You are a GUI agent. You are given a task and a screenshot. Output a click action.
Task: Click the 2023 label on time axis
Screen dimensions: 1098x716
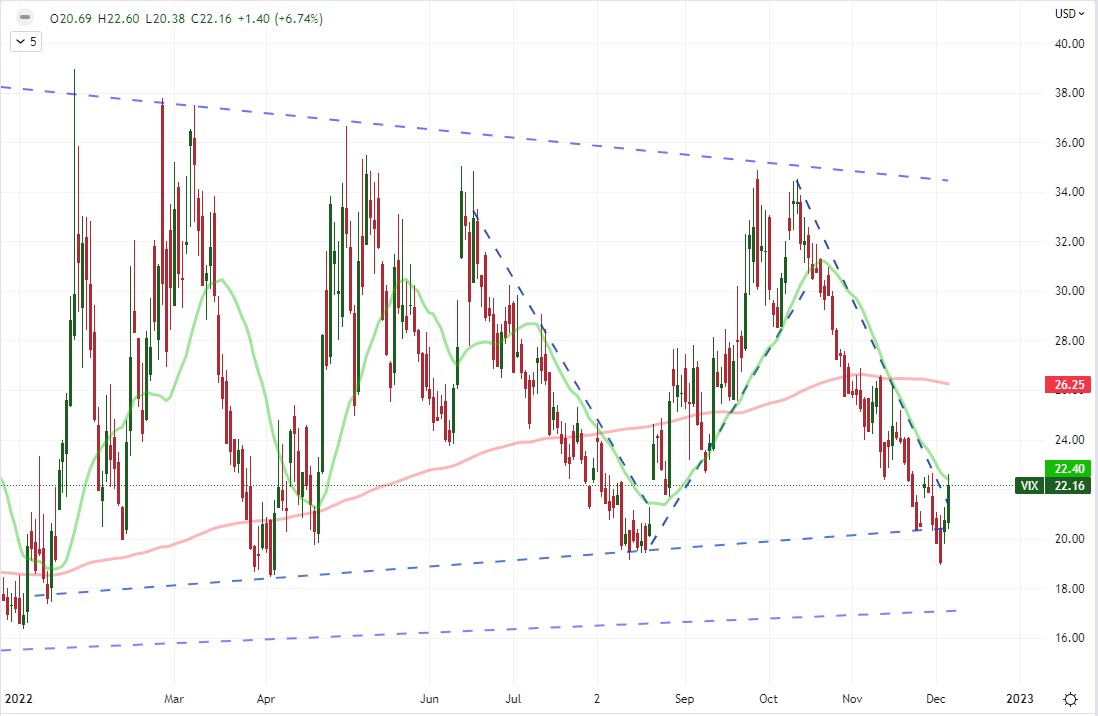click(x=1019, y=697)
